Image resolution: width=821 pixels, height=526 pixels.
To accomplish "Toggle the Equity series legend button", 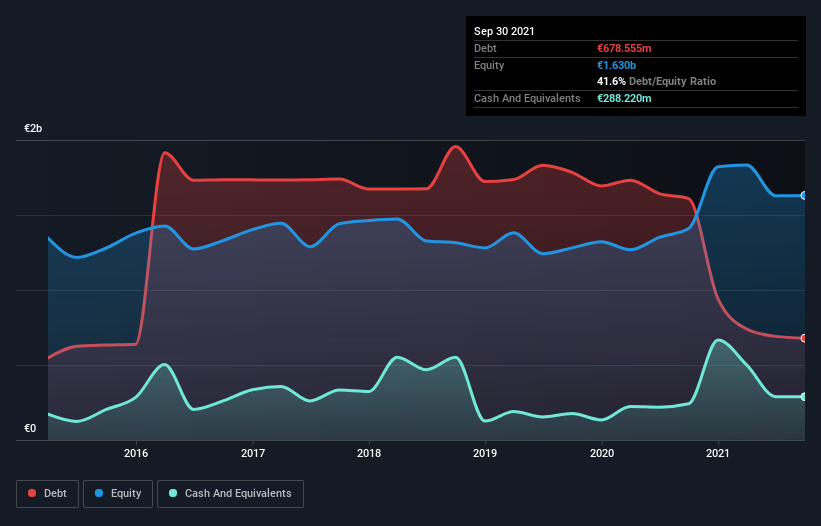I will [x=118, y=494].
